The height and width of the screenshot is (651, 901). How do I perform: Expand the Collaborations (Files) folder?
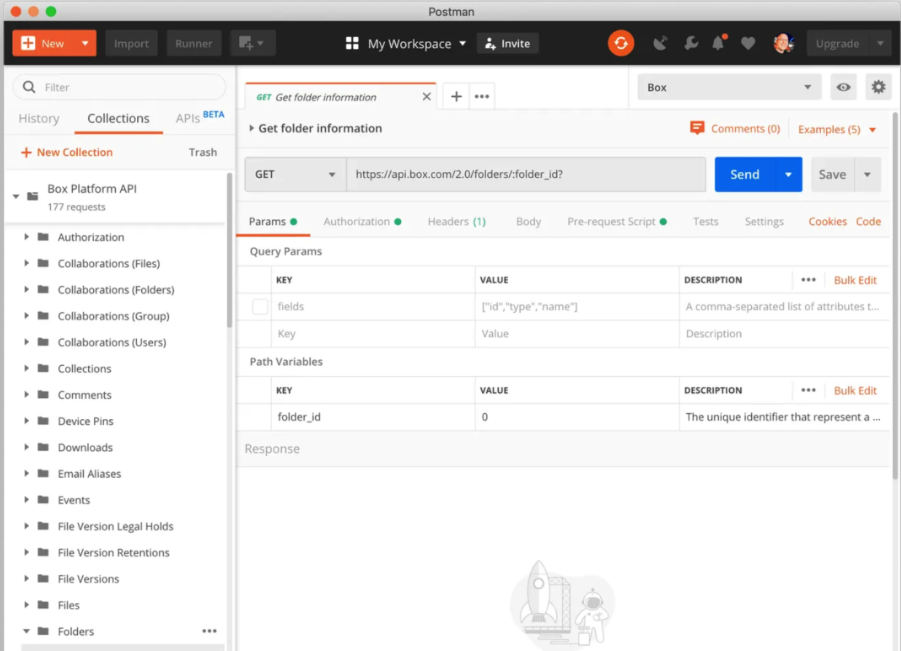26,263
